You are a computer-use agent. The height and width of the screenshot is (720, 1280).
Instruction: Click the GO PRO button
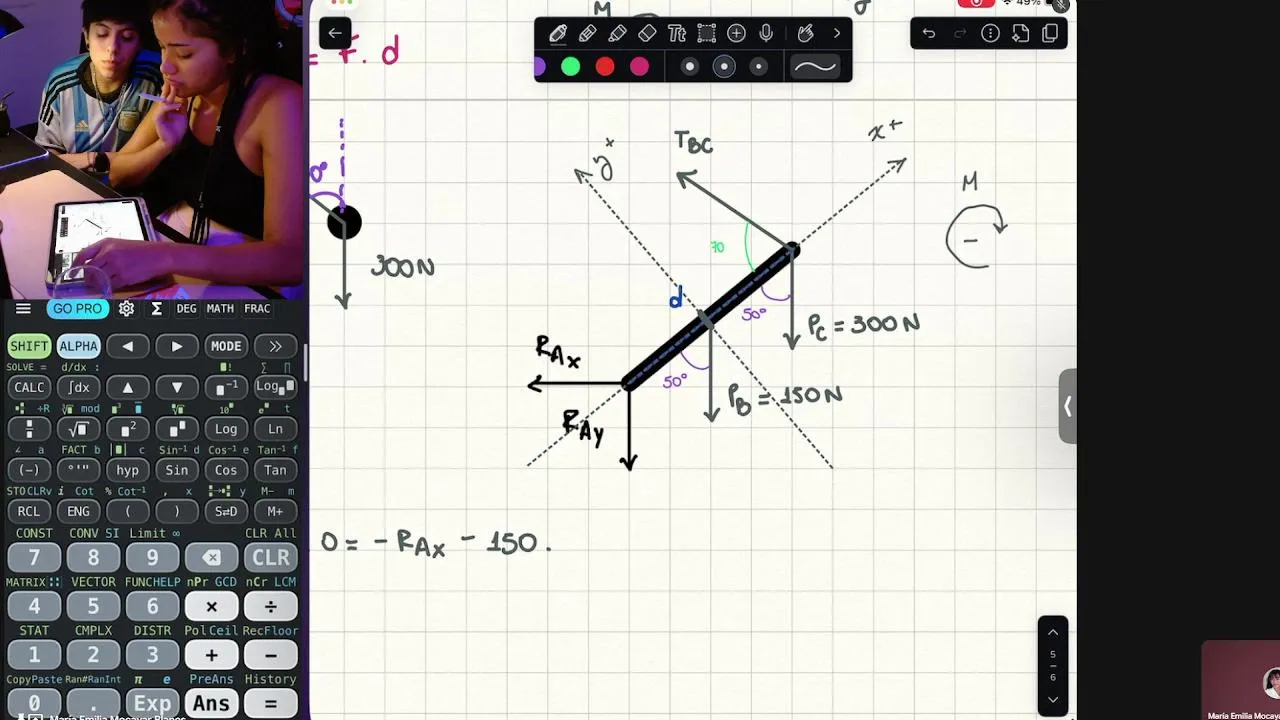point(78,309)
